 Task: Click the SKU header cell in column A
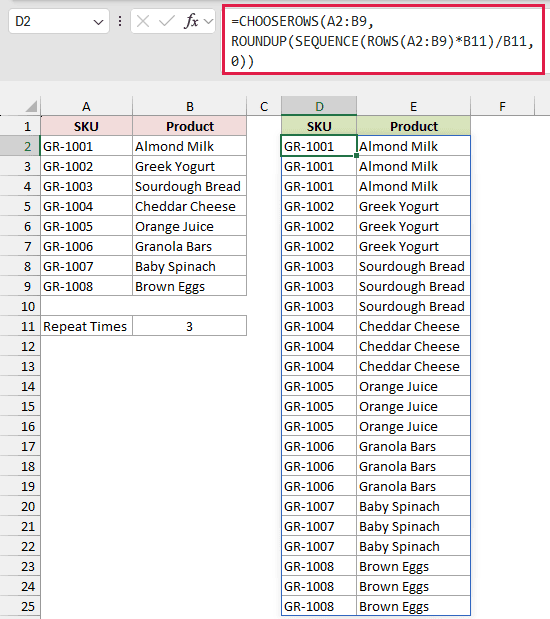pos(86,126)
